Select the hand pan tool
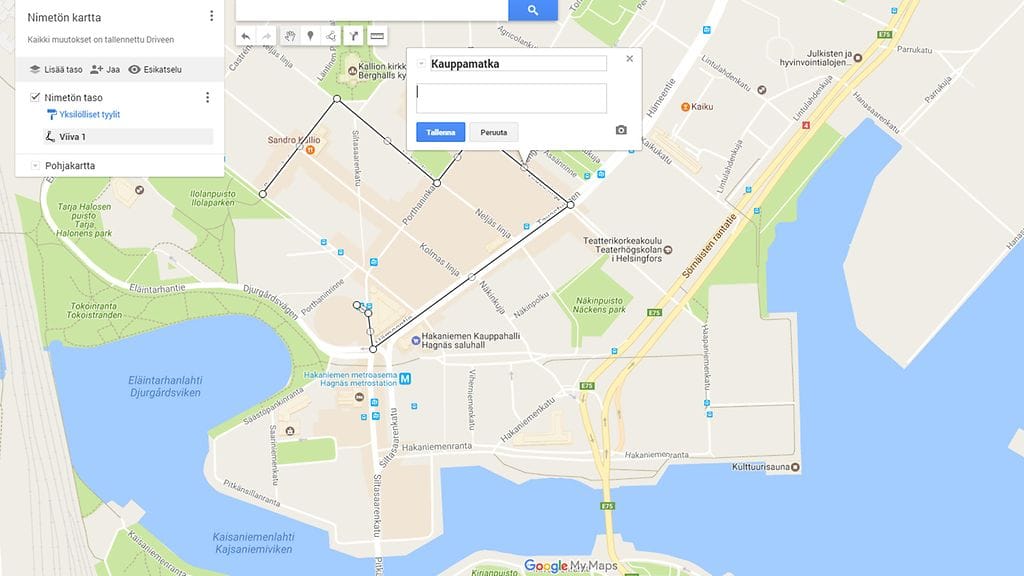The width and height of the screenshot is (1024, 576). pos(290,37)
